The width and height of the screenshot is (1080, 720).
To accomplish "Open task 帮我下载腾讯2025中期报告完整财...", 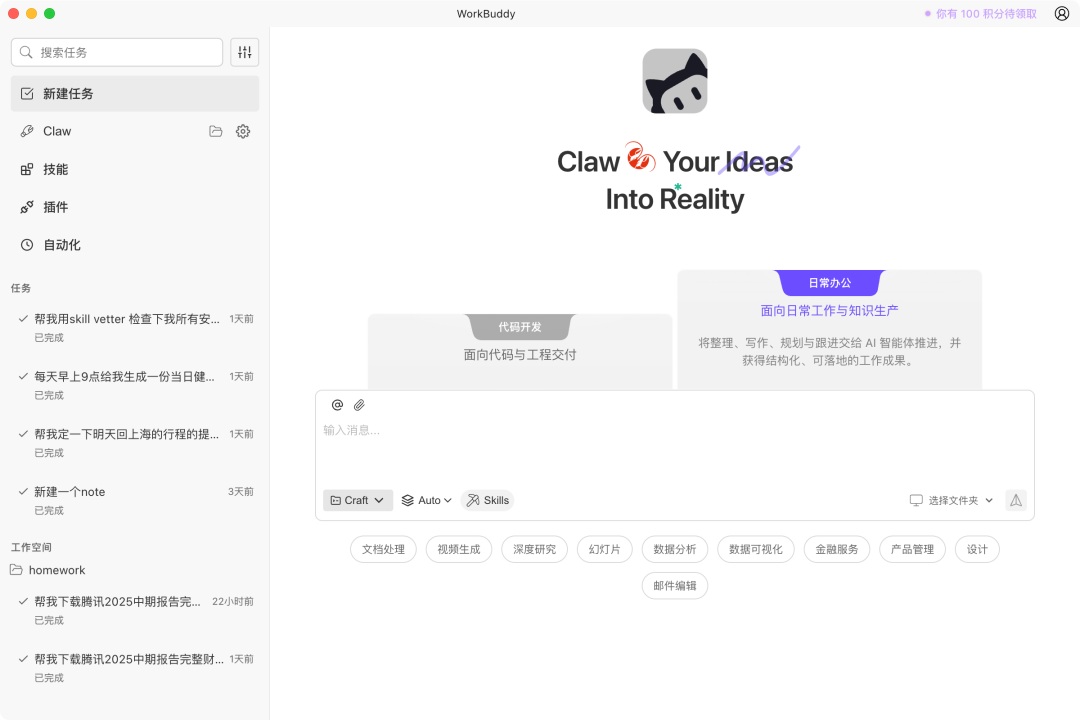I will [135, 668].
